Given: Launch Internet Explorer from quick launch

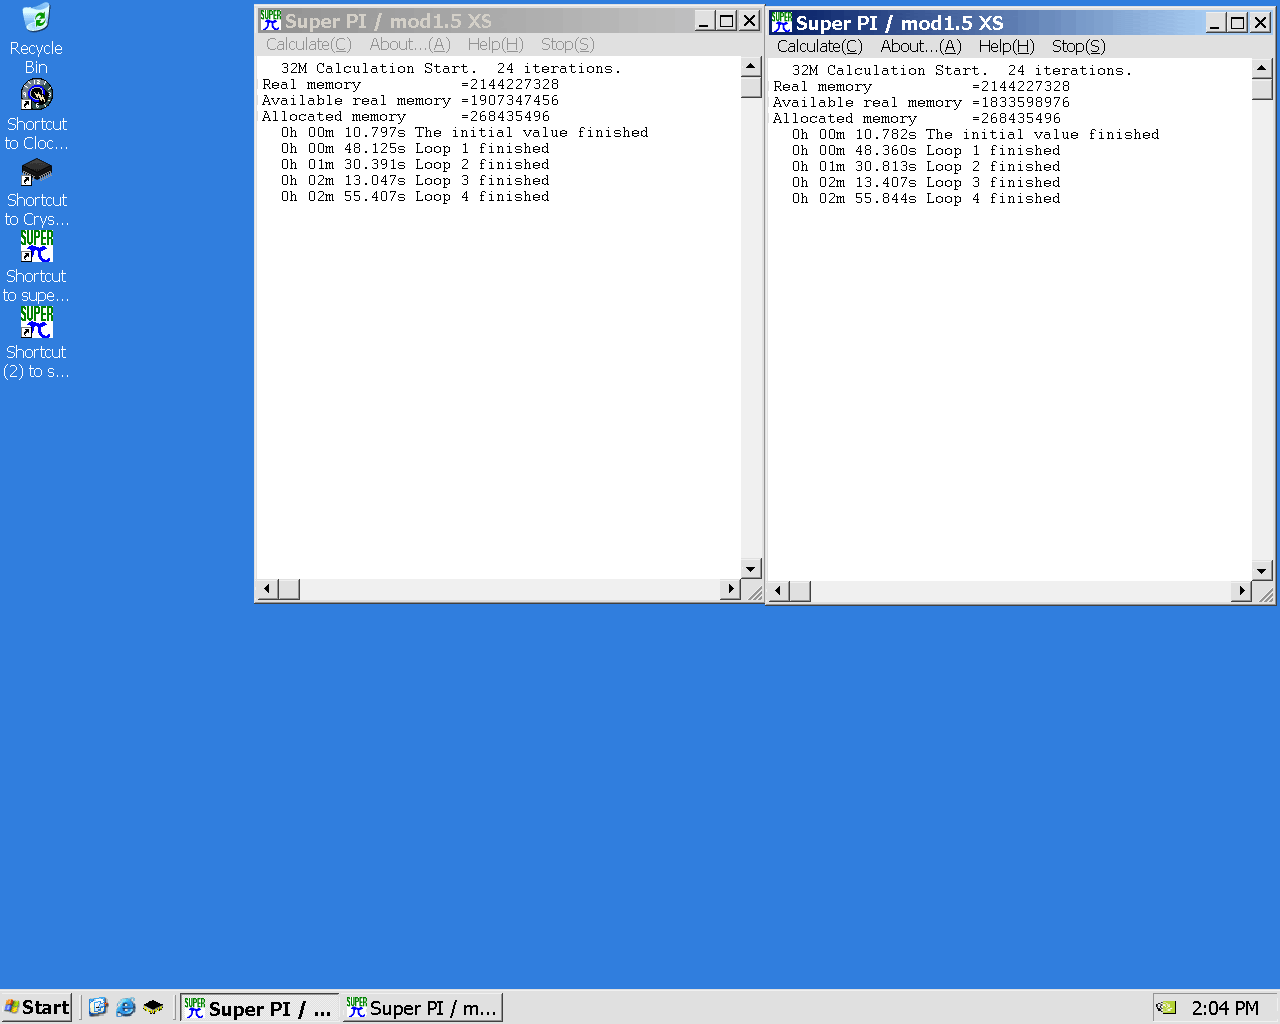Looking at the screenshot, I should (x=126, y=1007).
